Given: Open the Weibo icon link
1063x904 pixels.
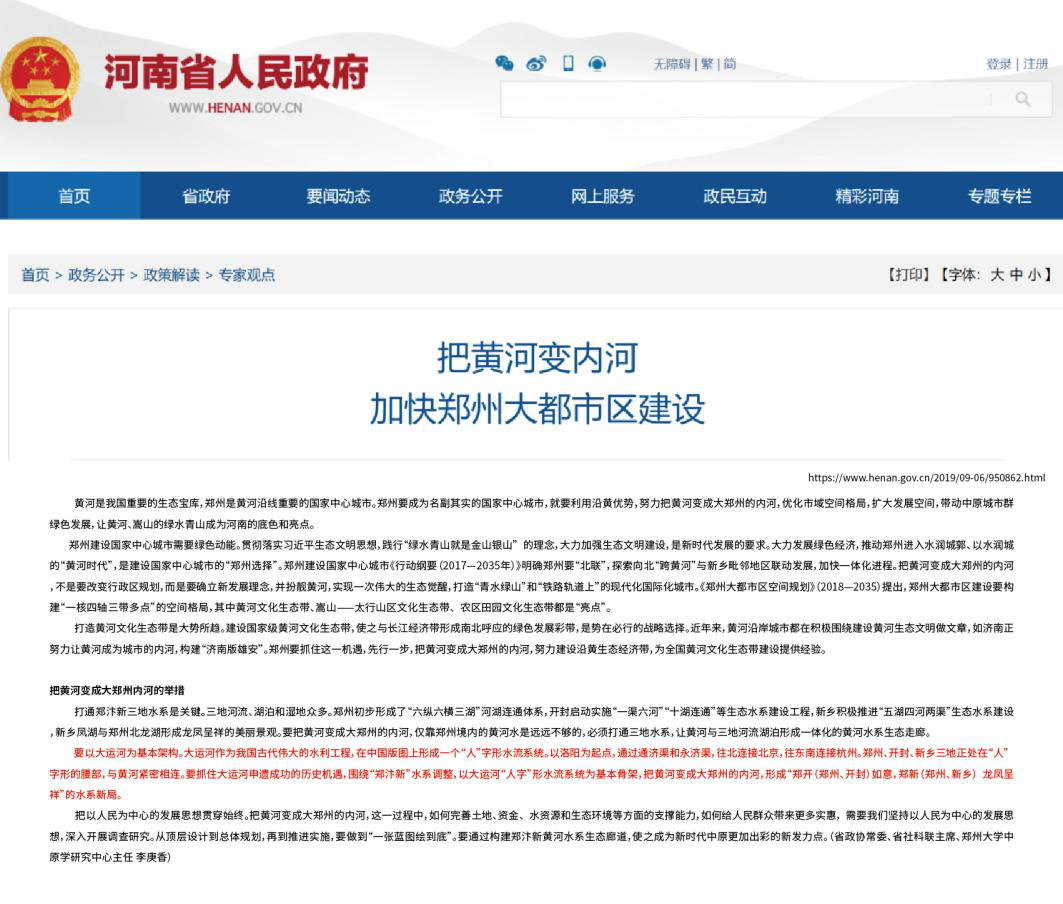Looking at the screenshot, I should 536,64.
